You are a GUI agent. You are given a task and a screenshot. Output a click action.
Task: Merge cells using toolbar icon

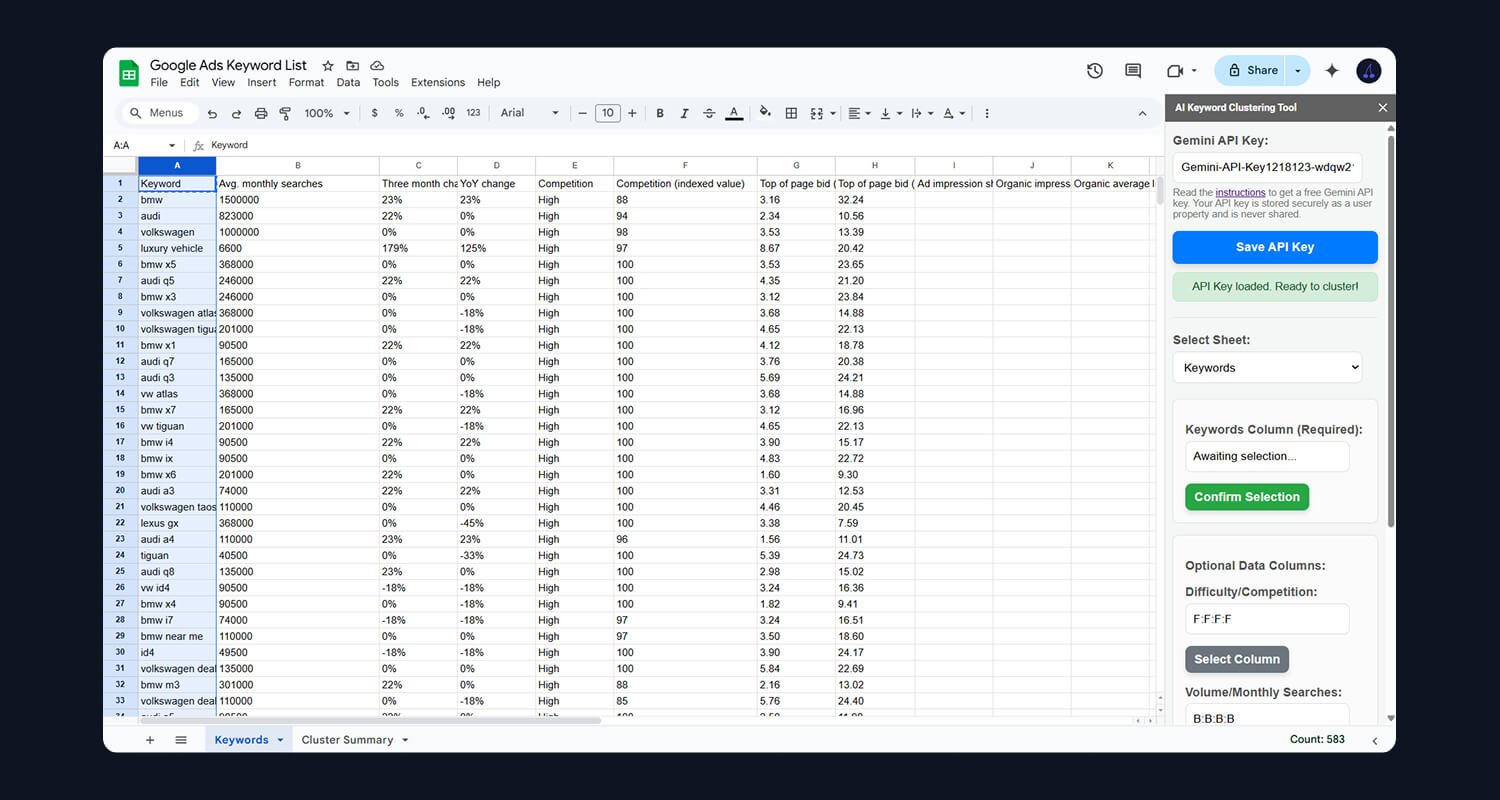[817, 113]
